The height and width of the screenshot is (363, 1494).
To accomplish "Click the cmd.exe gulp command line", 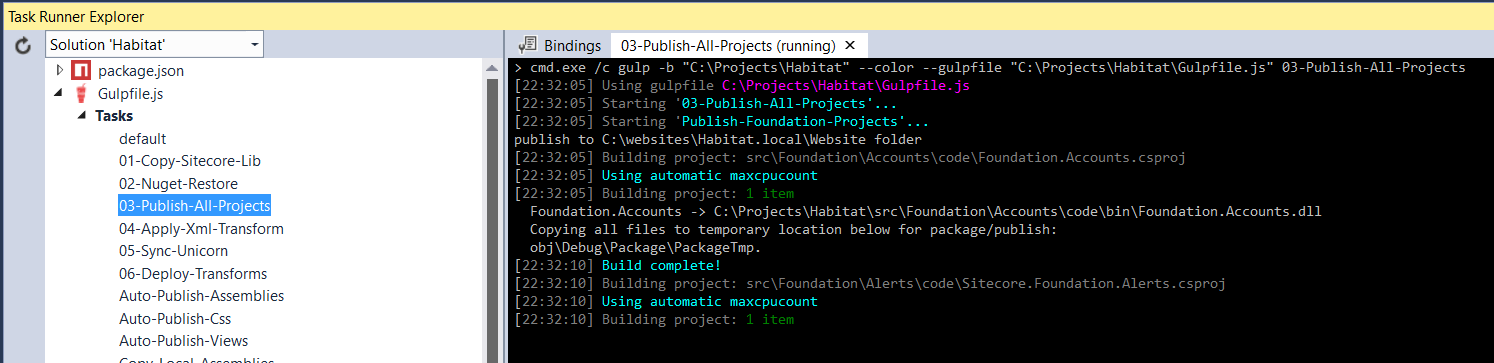I will coord(989,67).
